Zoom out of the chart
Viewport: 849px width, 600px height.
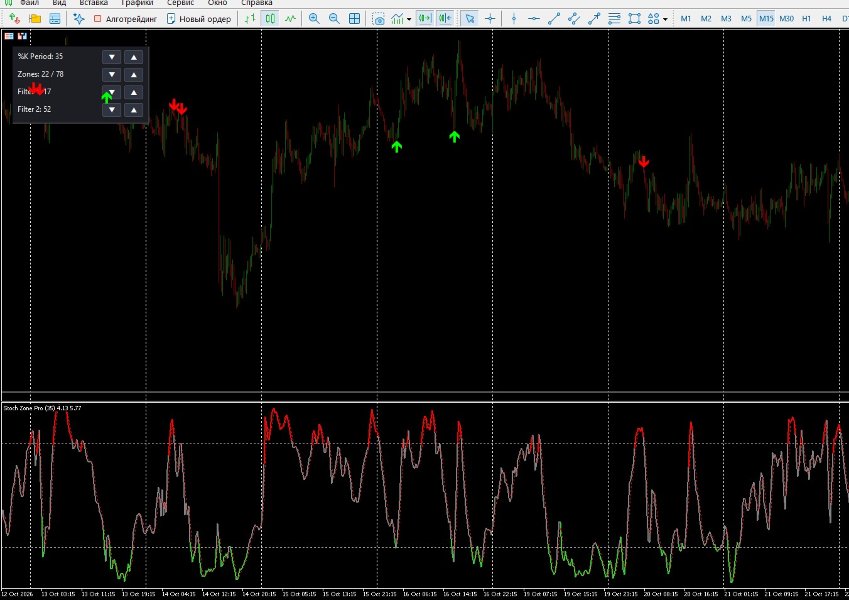coord(334,19)
